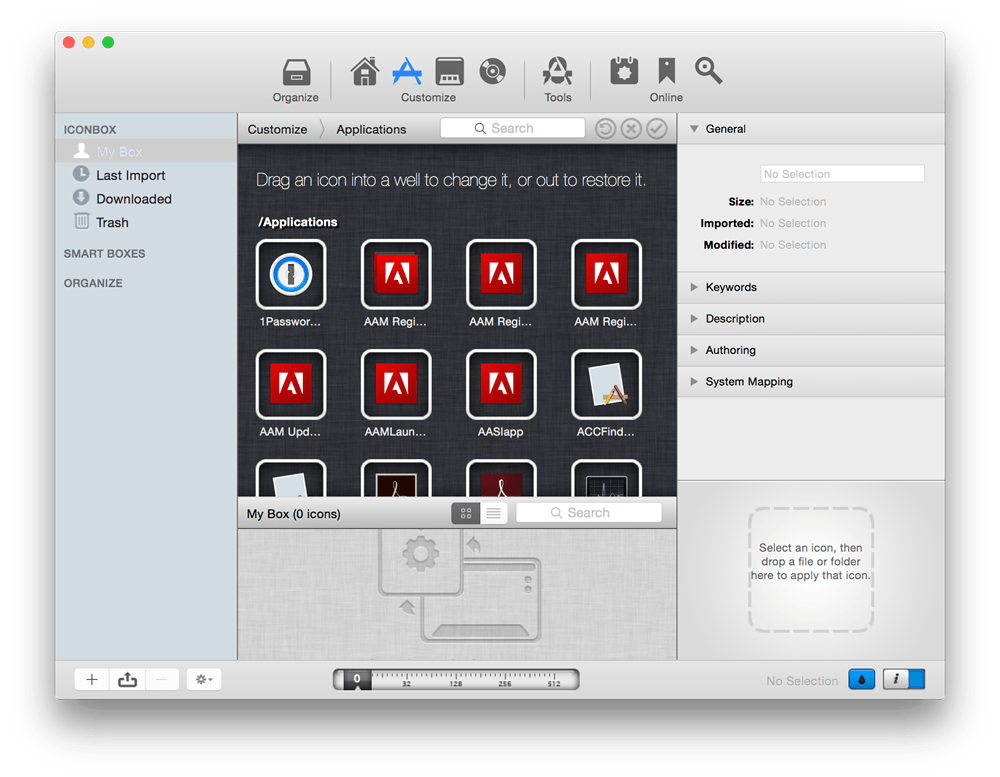Switch My Box to list view
Image resolution: width=1000 pixels, height=777 pixels.
coord(494,513)
